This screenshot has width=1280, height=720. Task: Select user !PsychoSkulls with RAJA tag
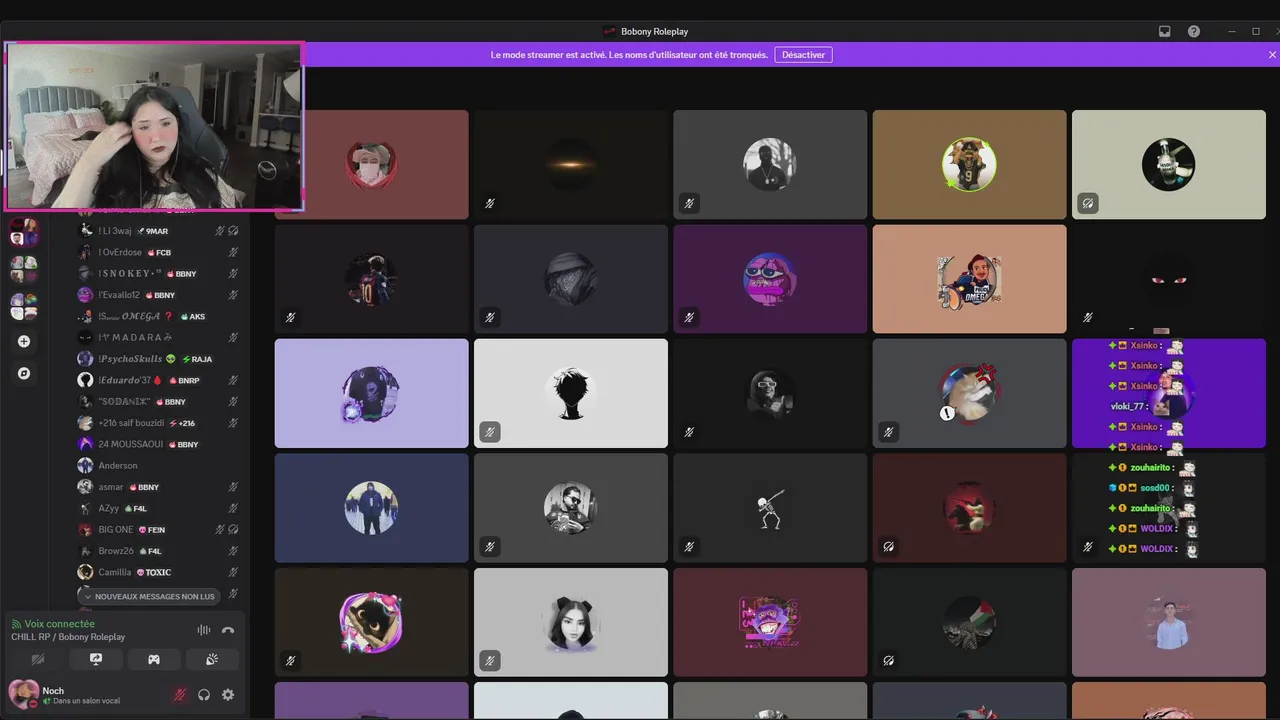158,359
